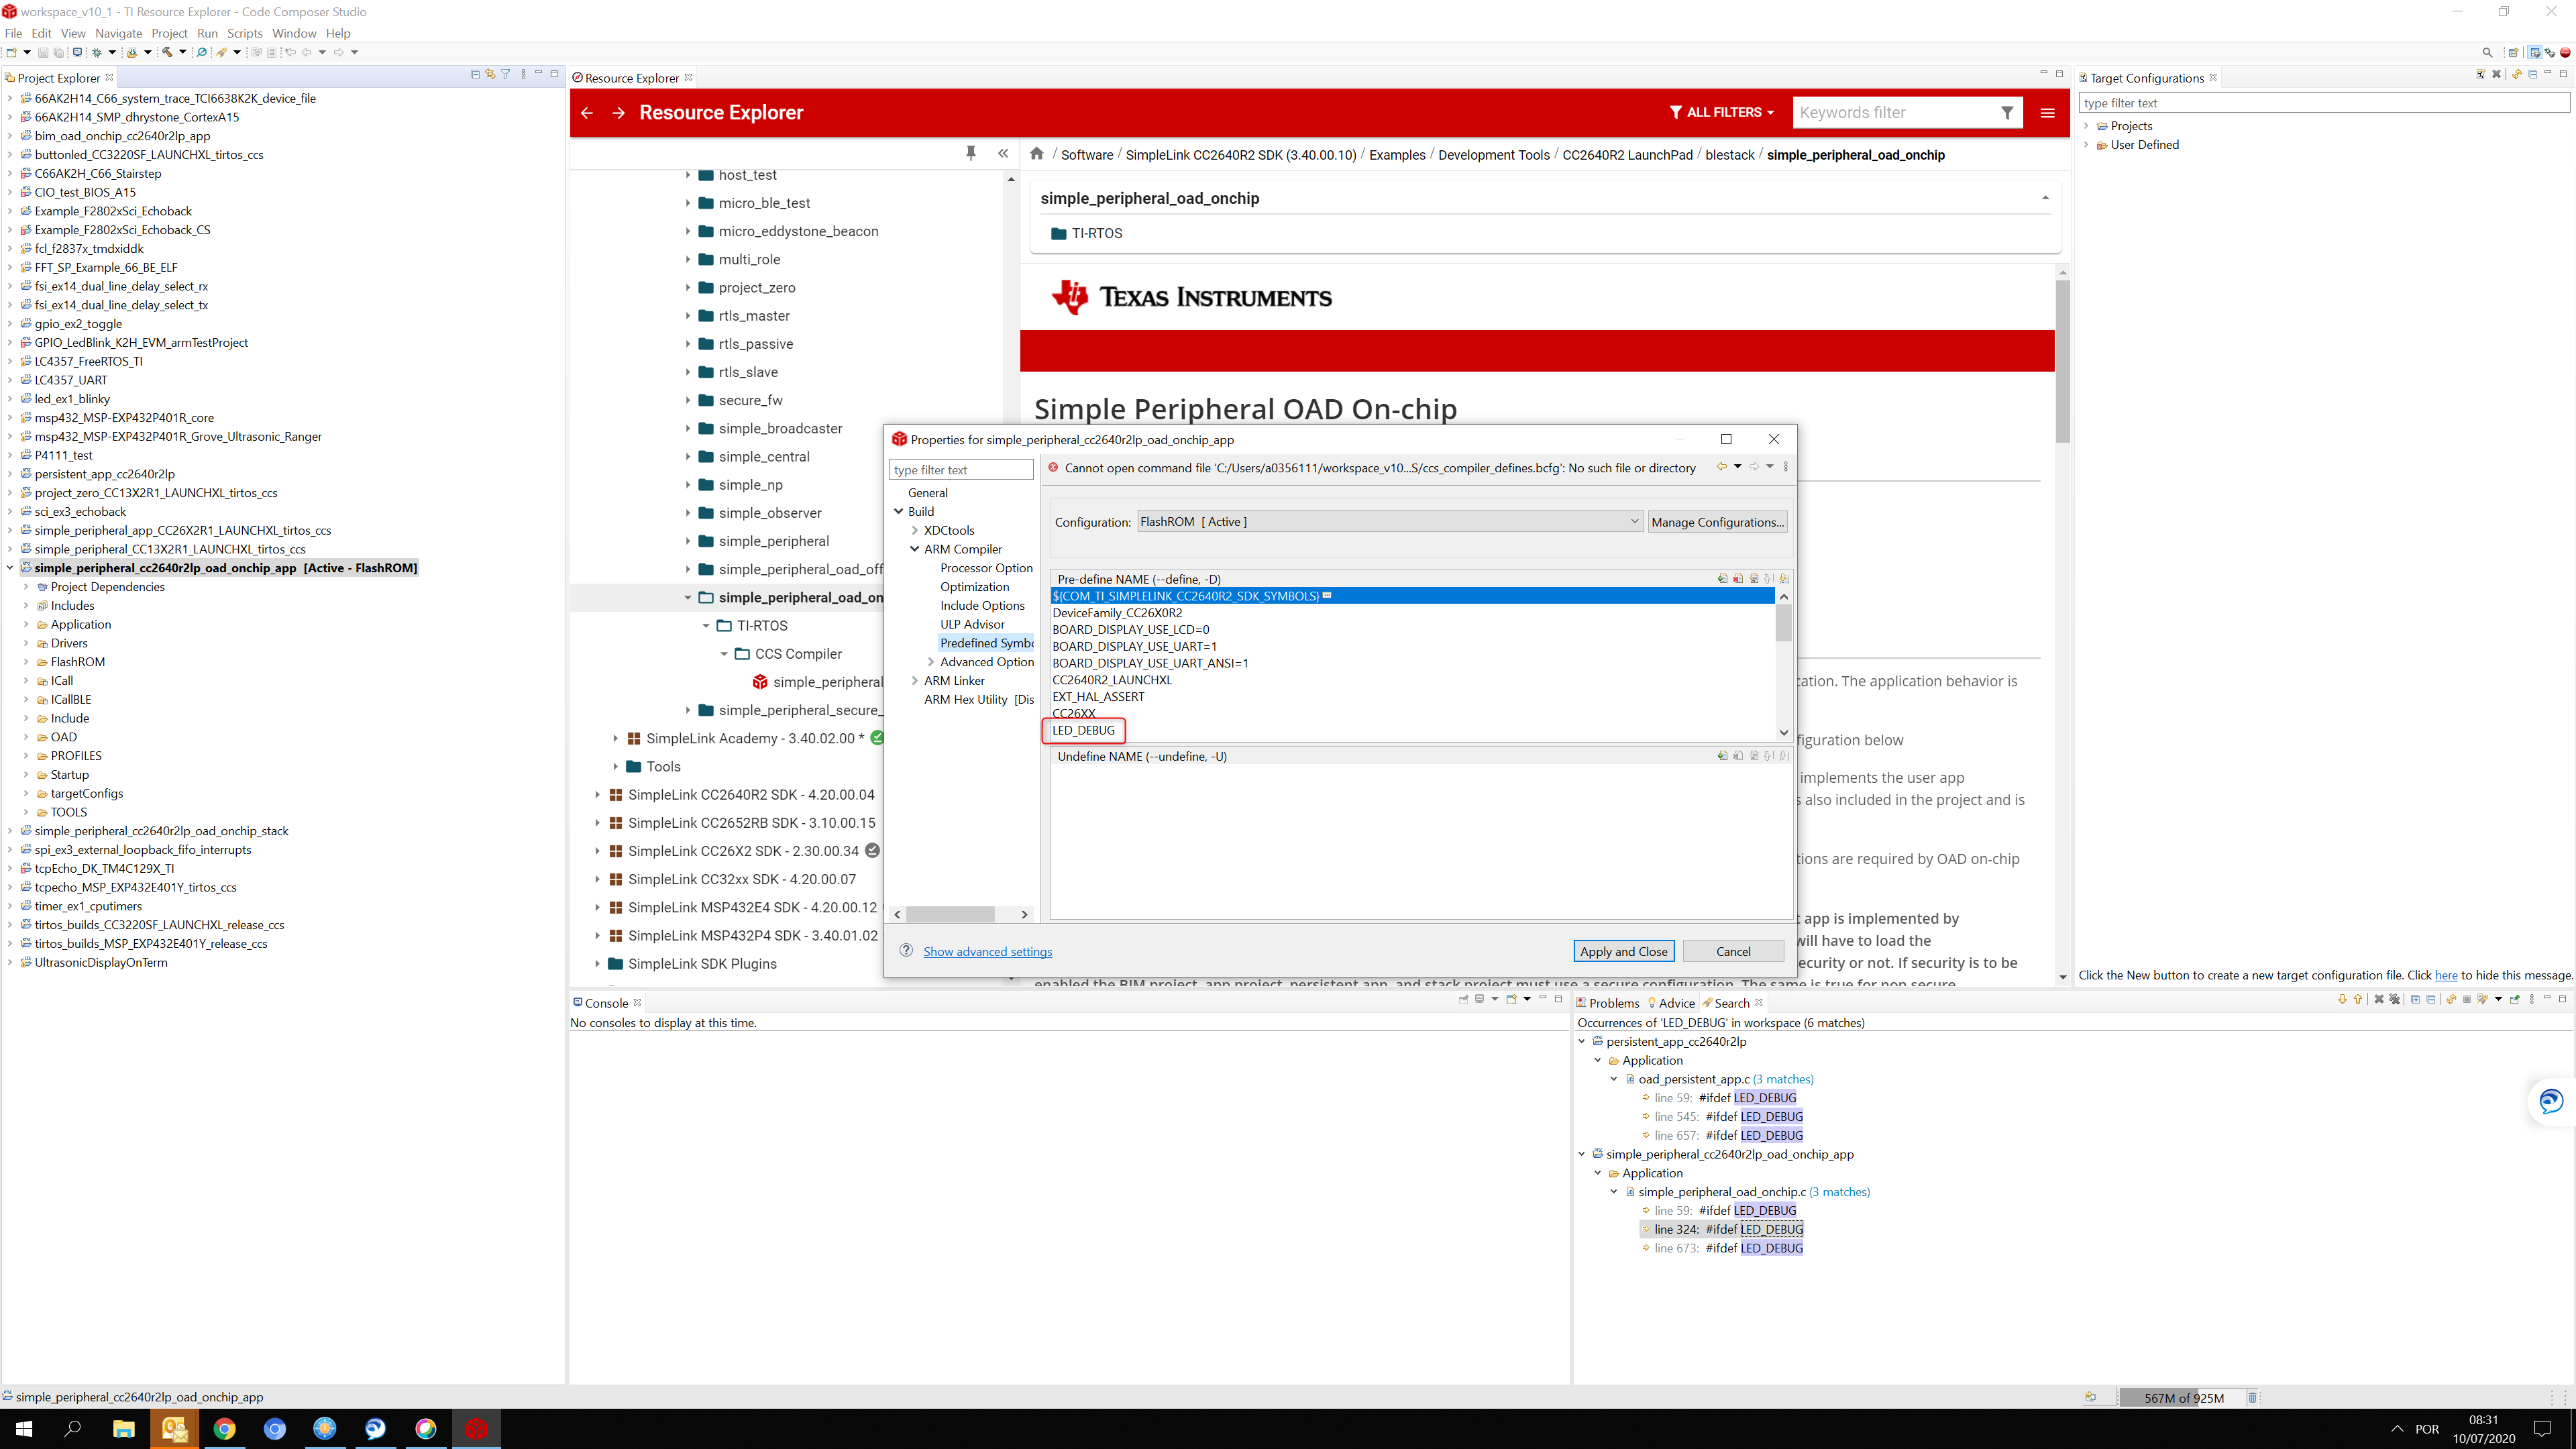Edit the selected pre-define symbol

(1754, 579)
